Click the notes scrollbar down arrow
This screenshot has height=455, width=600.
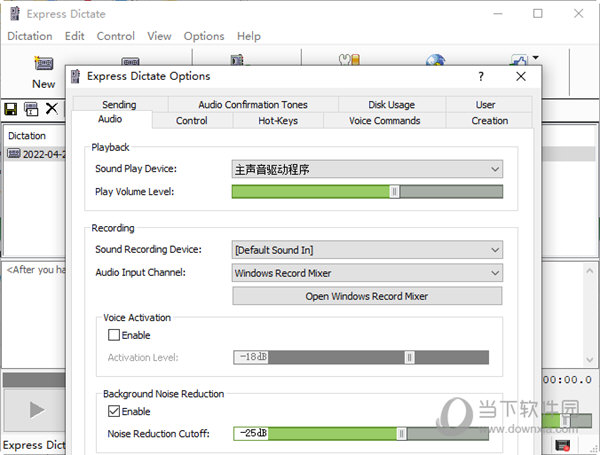click(590, 359)
